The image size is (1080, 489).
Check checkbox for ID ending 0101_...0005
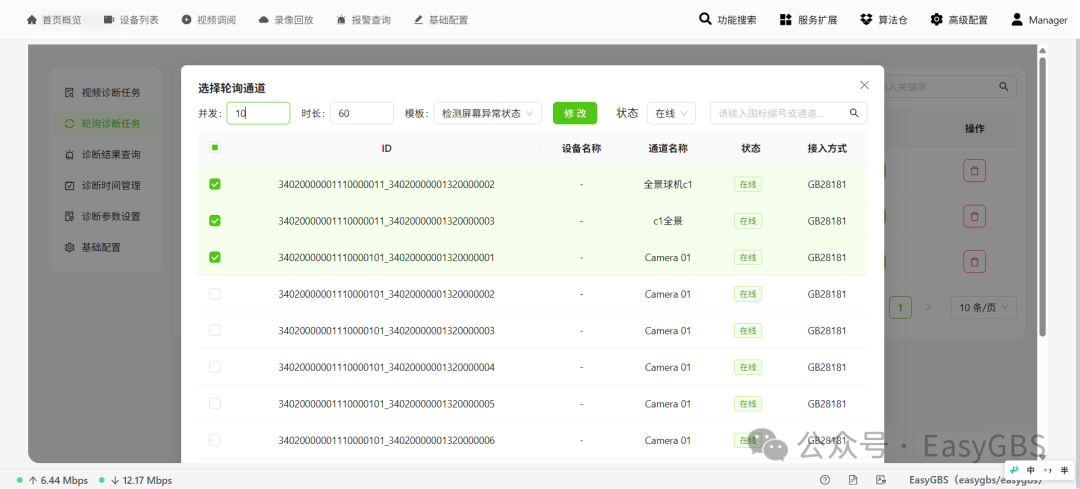coord(215,403)
